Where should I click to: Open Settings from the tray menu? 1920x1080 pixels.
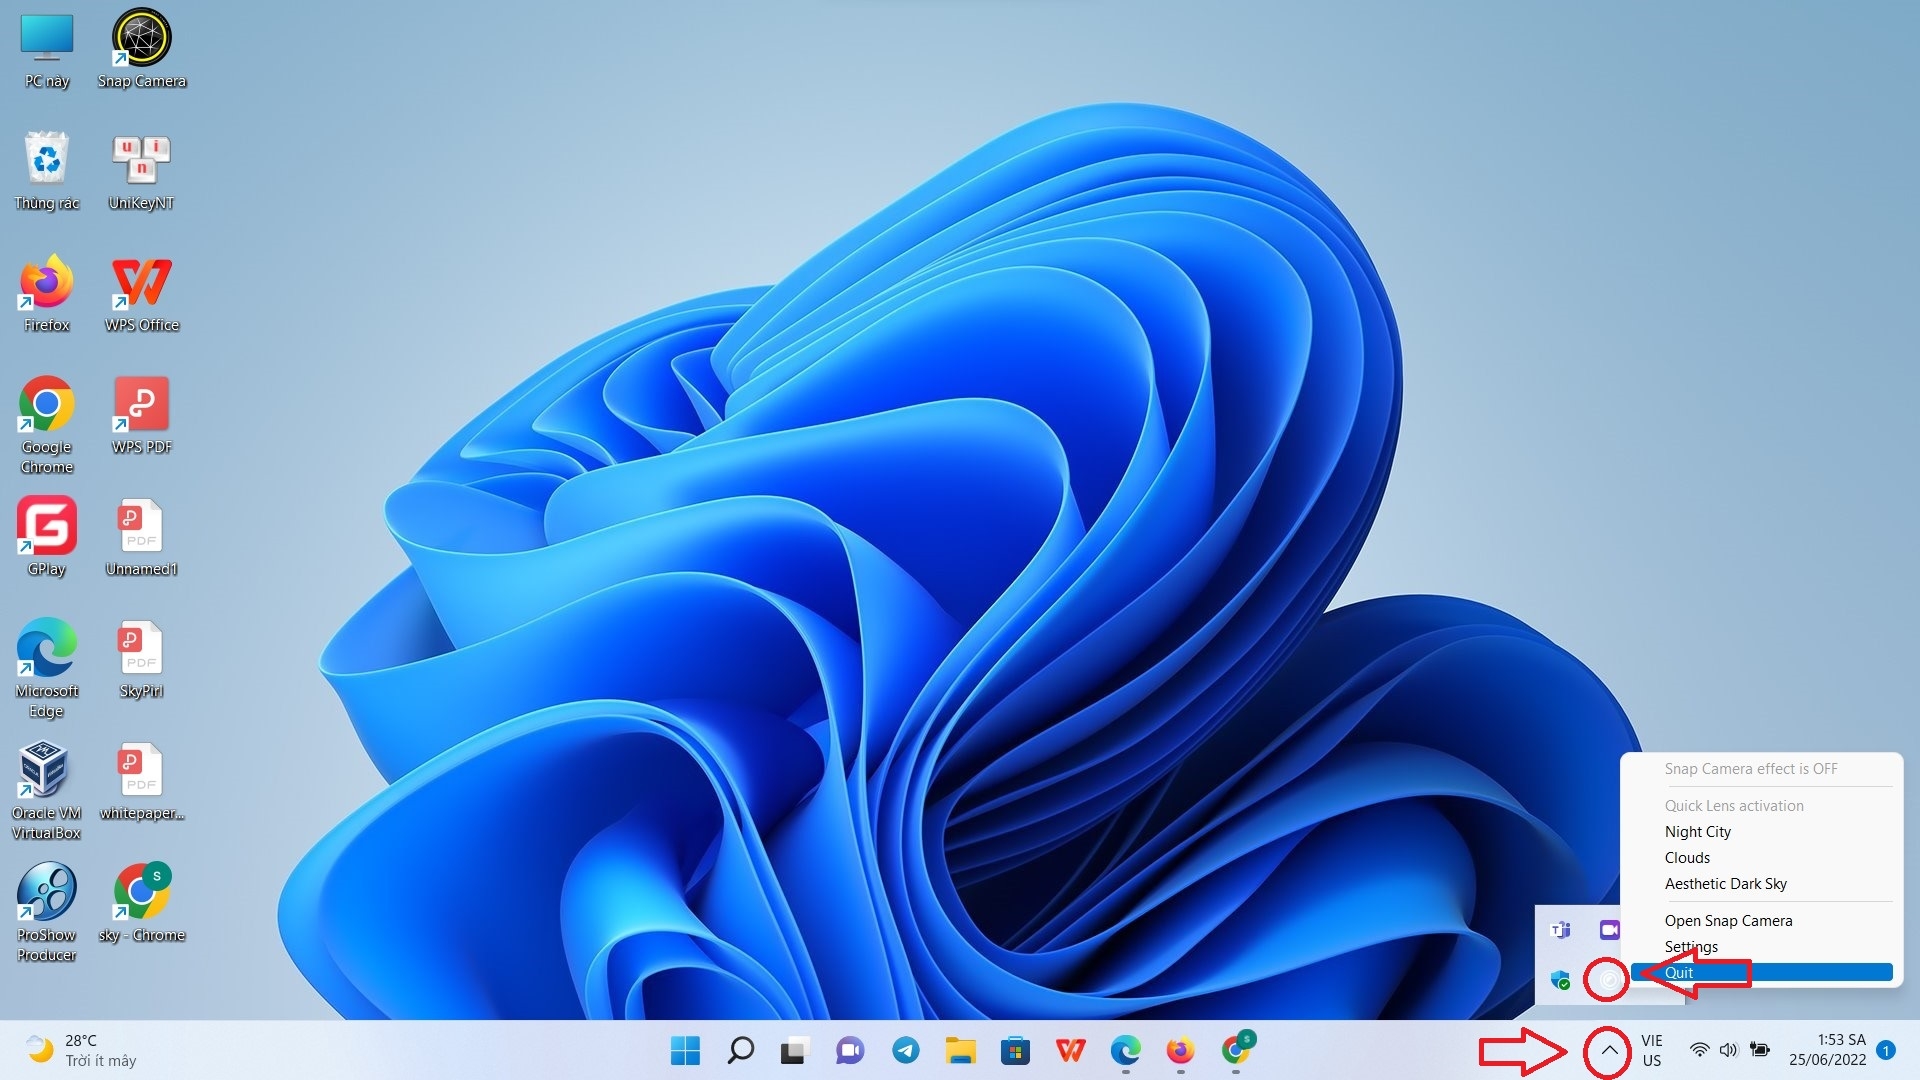pos(1691,946)
